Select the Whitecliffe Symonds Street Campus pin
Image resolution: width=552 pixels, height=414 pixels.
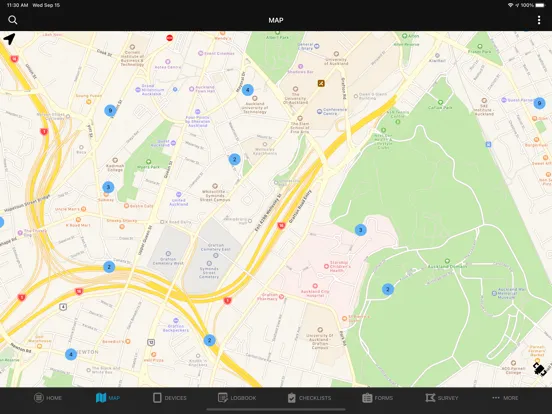click(x=215, y=186)
